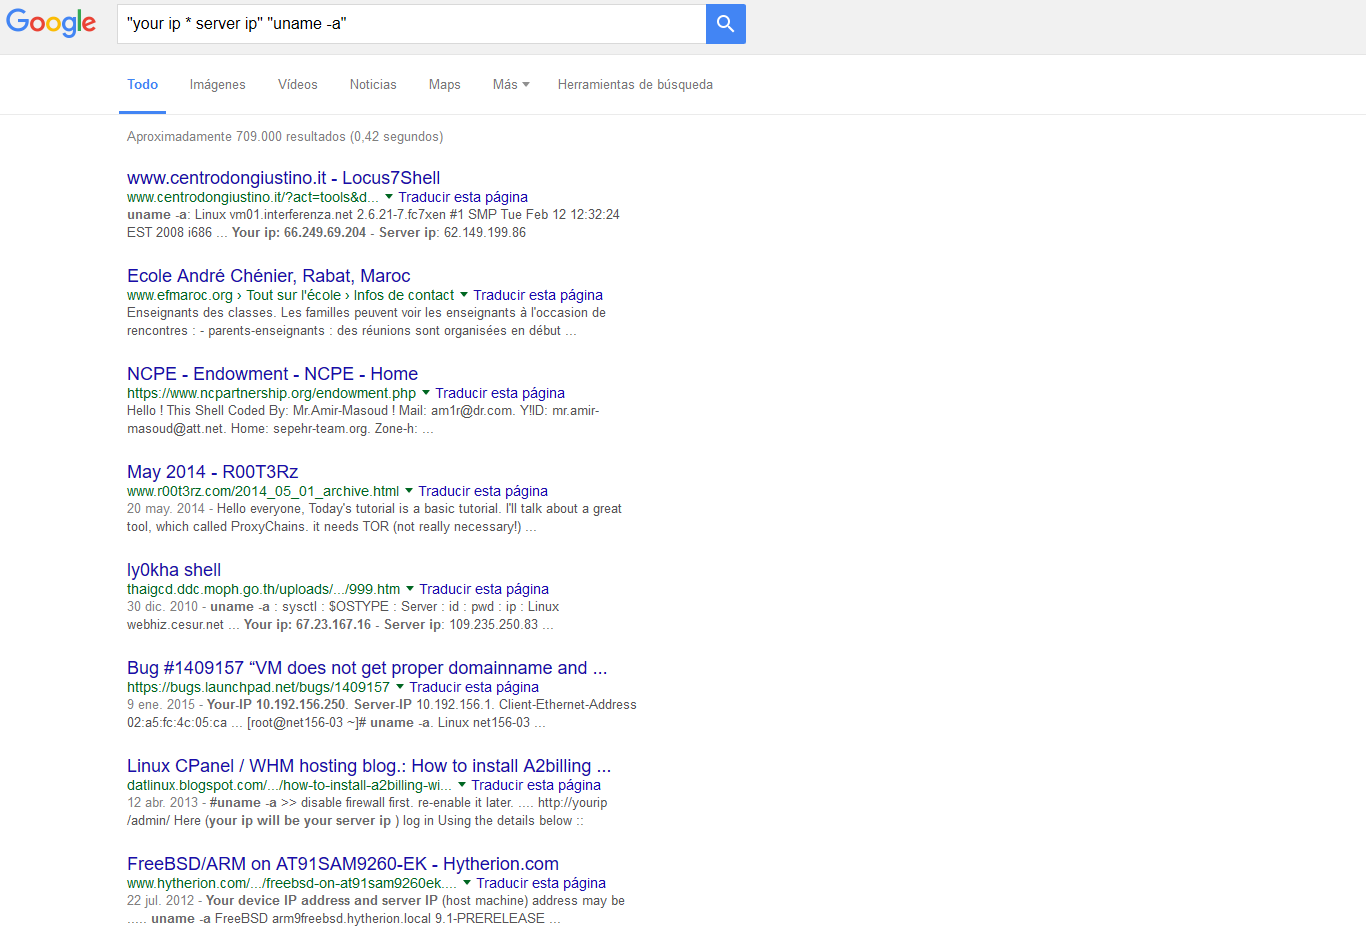Image resolution: width=1366 pixels, height=935 pixels.
Task: Open result May 2014 - R00T3Rz
Action: point(212,472)
